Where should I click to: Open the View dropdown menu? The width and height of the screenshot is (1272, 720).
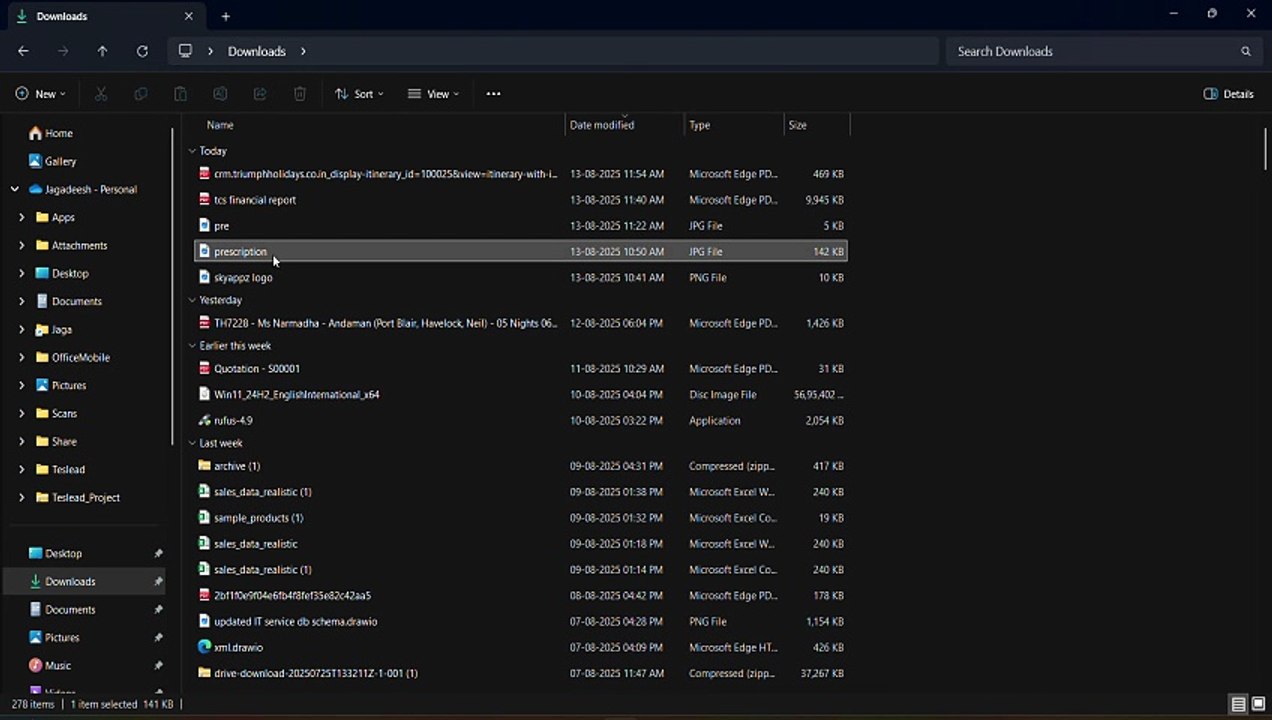click(x=433, y=94)
